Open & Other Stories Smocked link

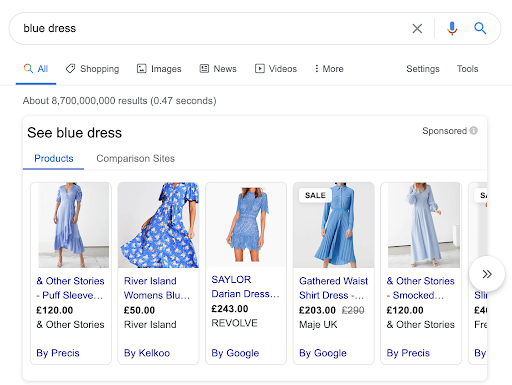click(x=420, y=288)
